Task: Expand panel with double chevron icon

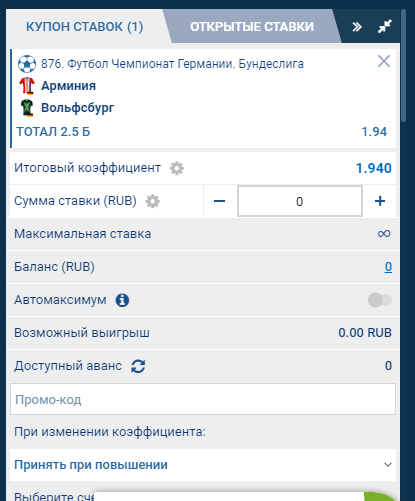Action: click(x=357, y=27)
